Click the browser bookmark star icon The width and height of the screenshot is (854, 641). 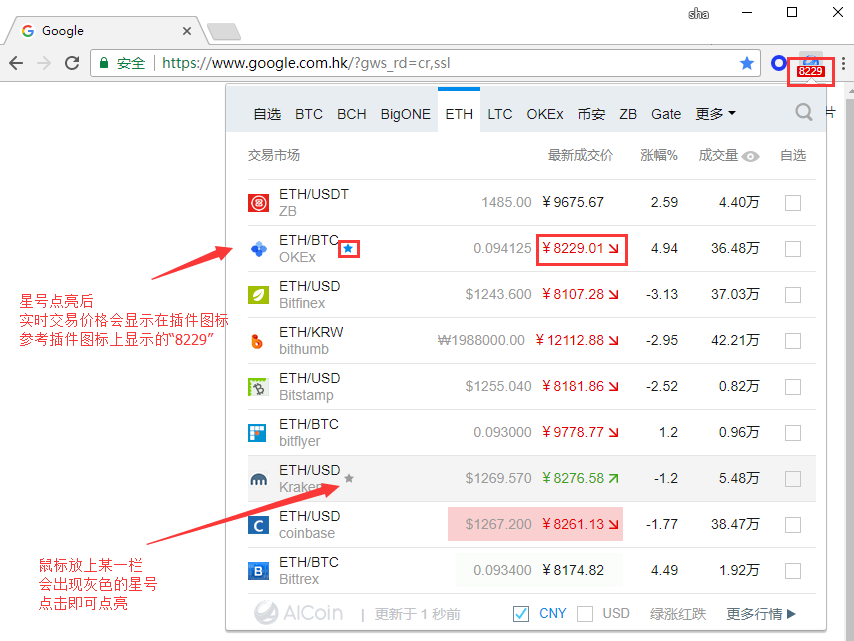pyautogui.click(x=747, y=63)
